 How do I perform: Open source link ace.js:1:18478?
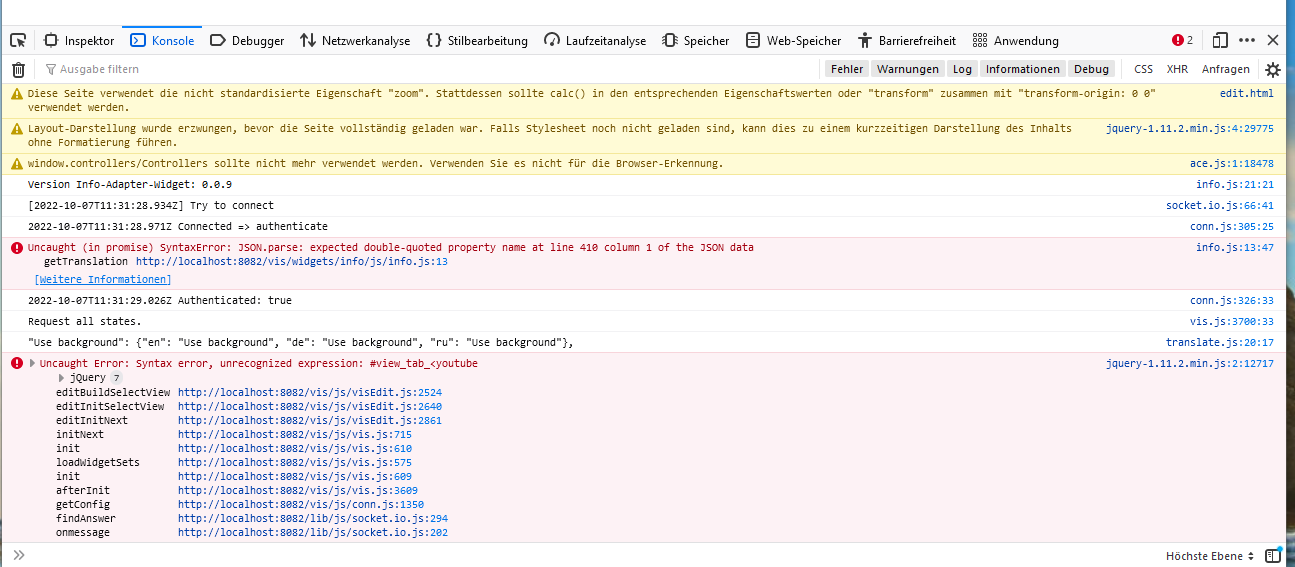1232,163
